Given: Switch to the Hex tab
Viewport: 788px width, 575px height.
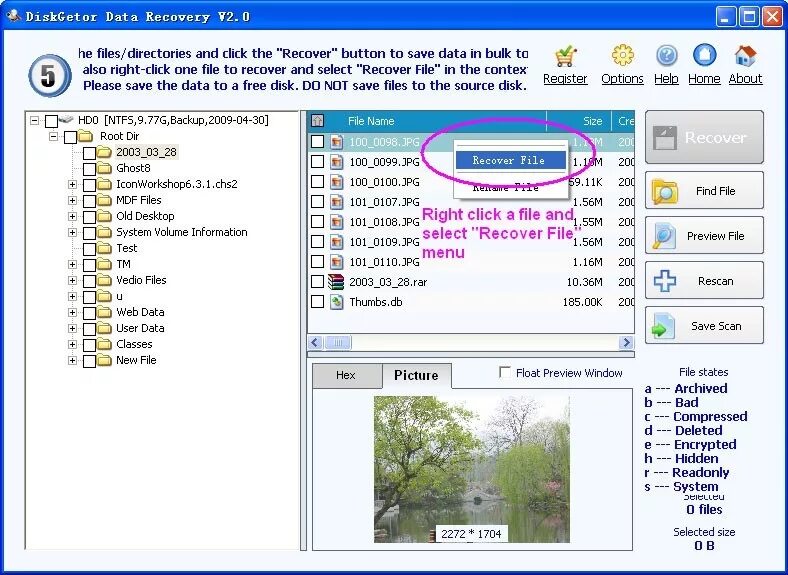Looking at the screenshot, I should point(346,376).
